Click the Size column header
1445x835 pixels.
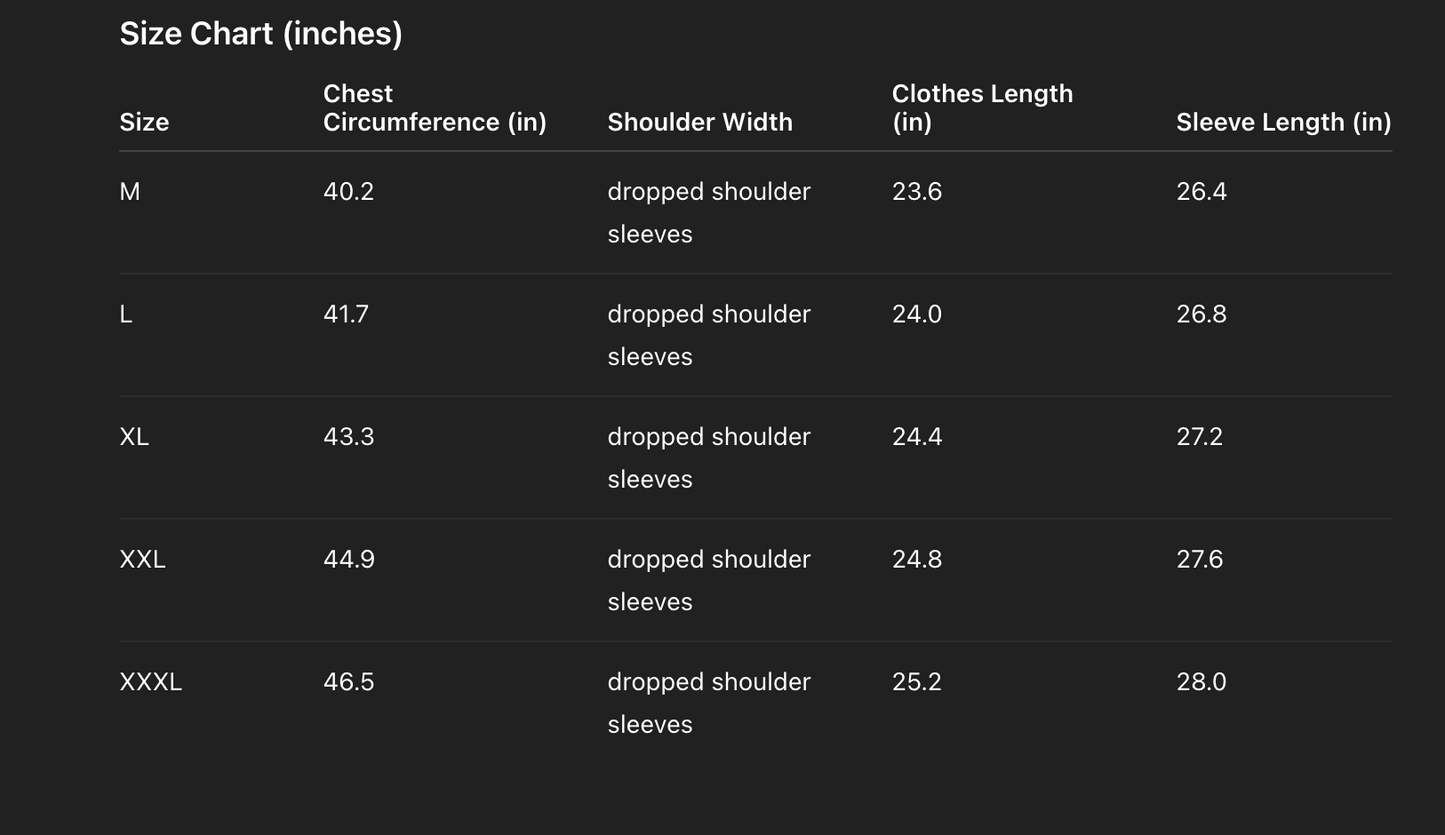click(x=144, y=122)
